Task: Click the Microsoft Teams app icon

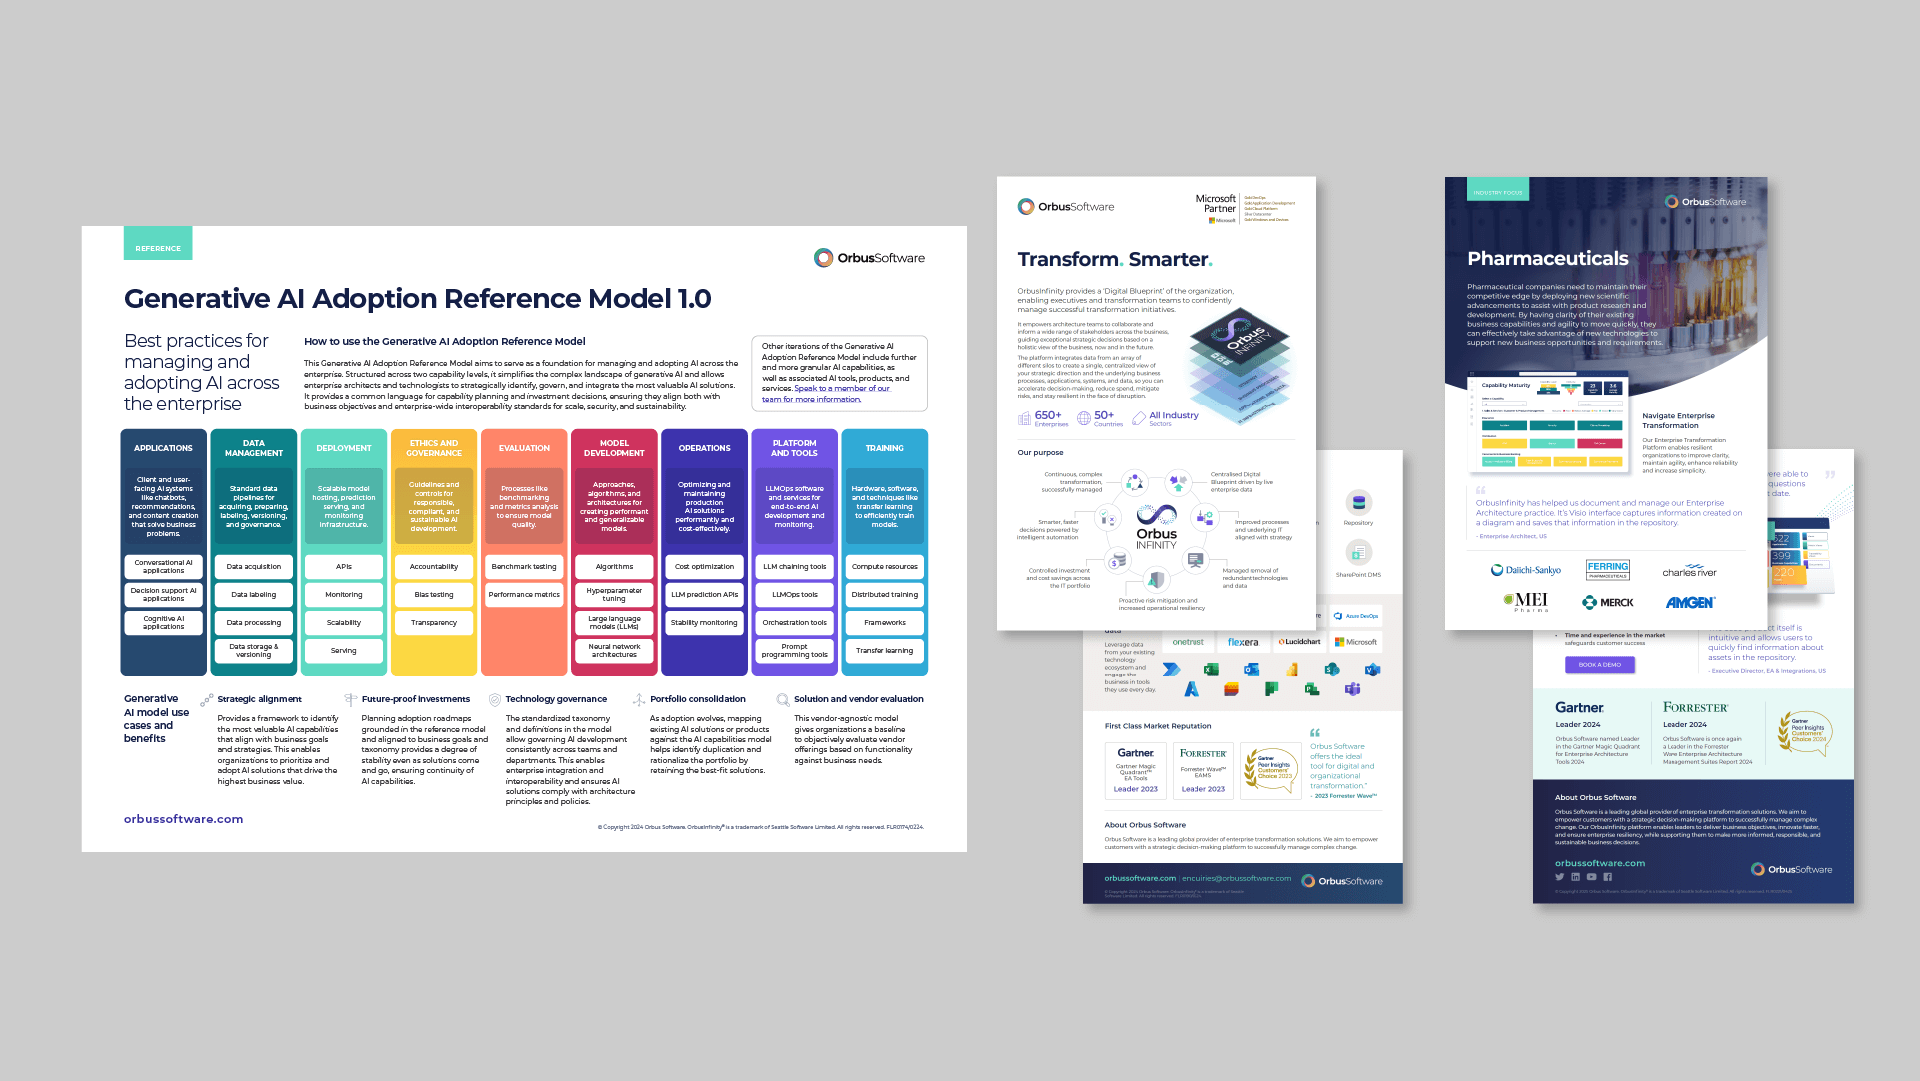Action: [1352, 689]
